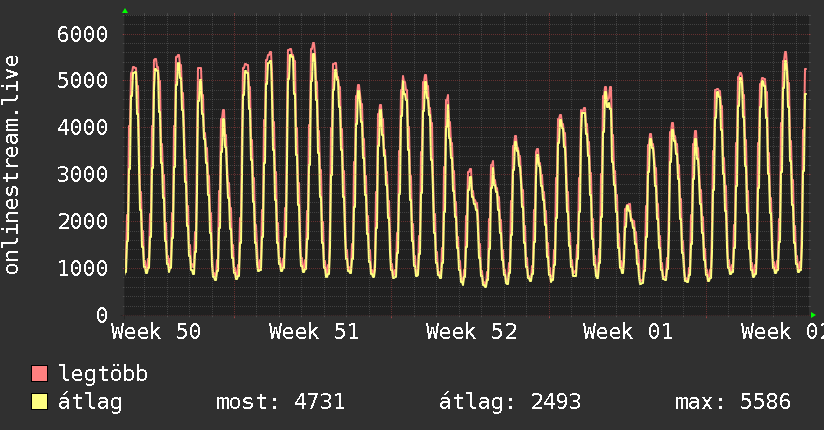This screenshot has height=430, width=824.
Task: Click the green arrow atop the vertical axis
Action: coord(125,11)
